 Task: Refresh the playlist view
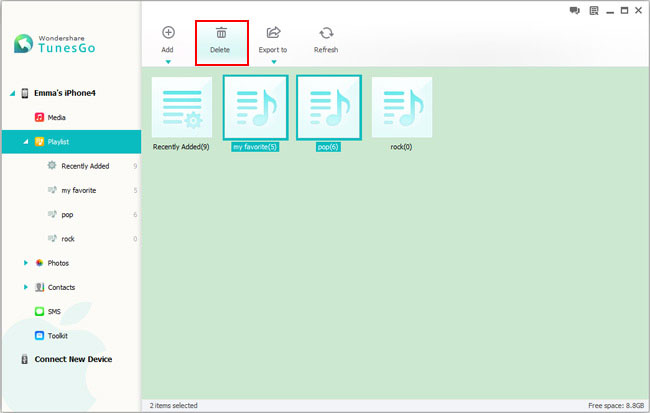tap(326, 40)
